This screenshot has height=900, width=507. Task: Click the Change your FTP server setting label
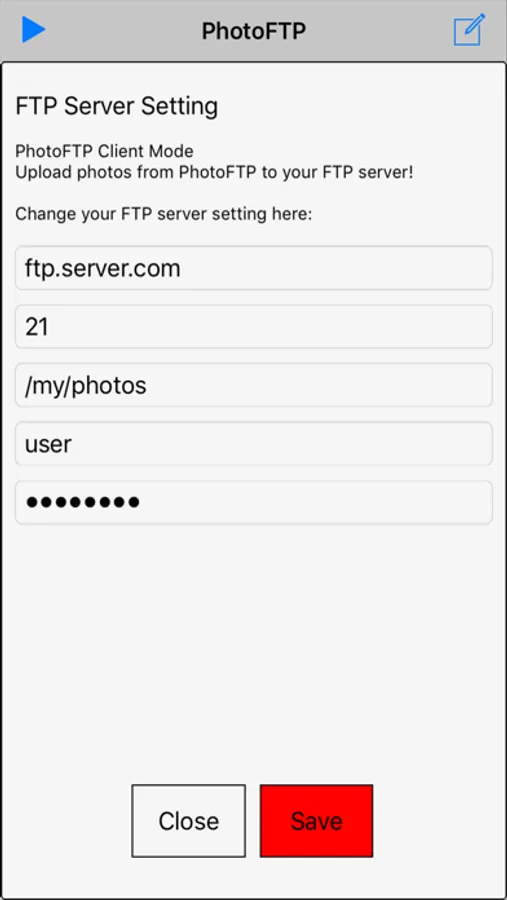coord(164,215)
